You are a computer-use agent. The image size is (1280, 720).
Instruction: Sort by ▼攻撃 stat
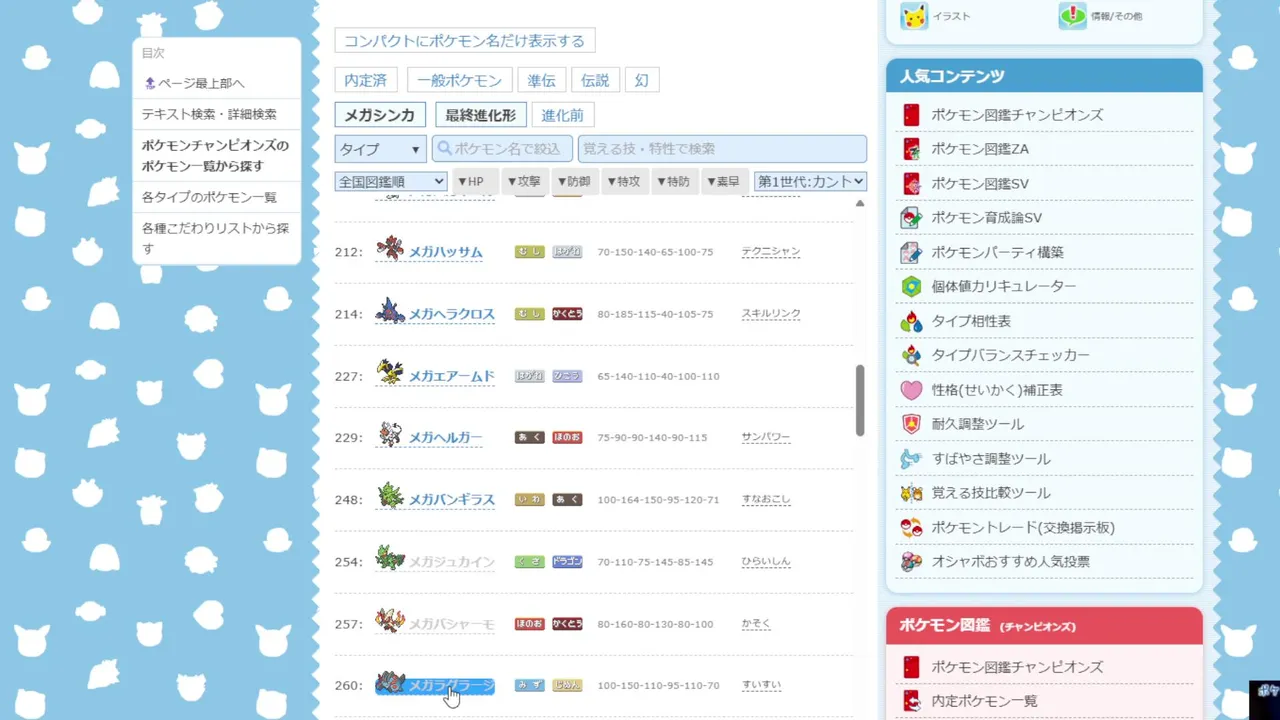pos(524,181)
